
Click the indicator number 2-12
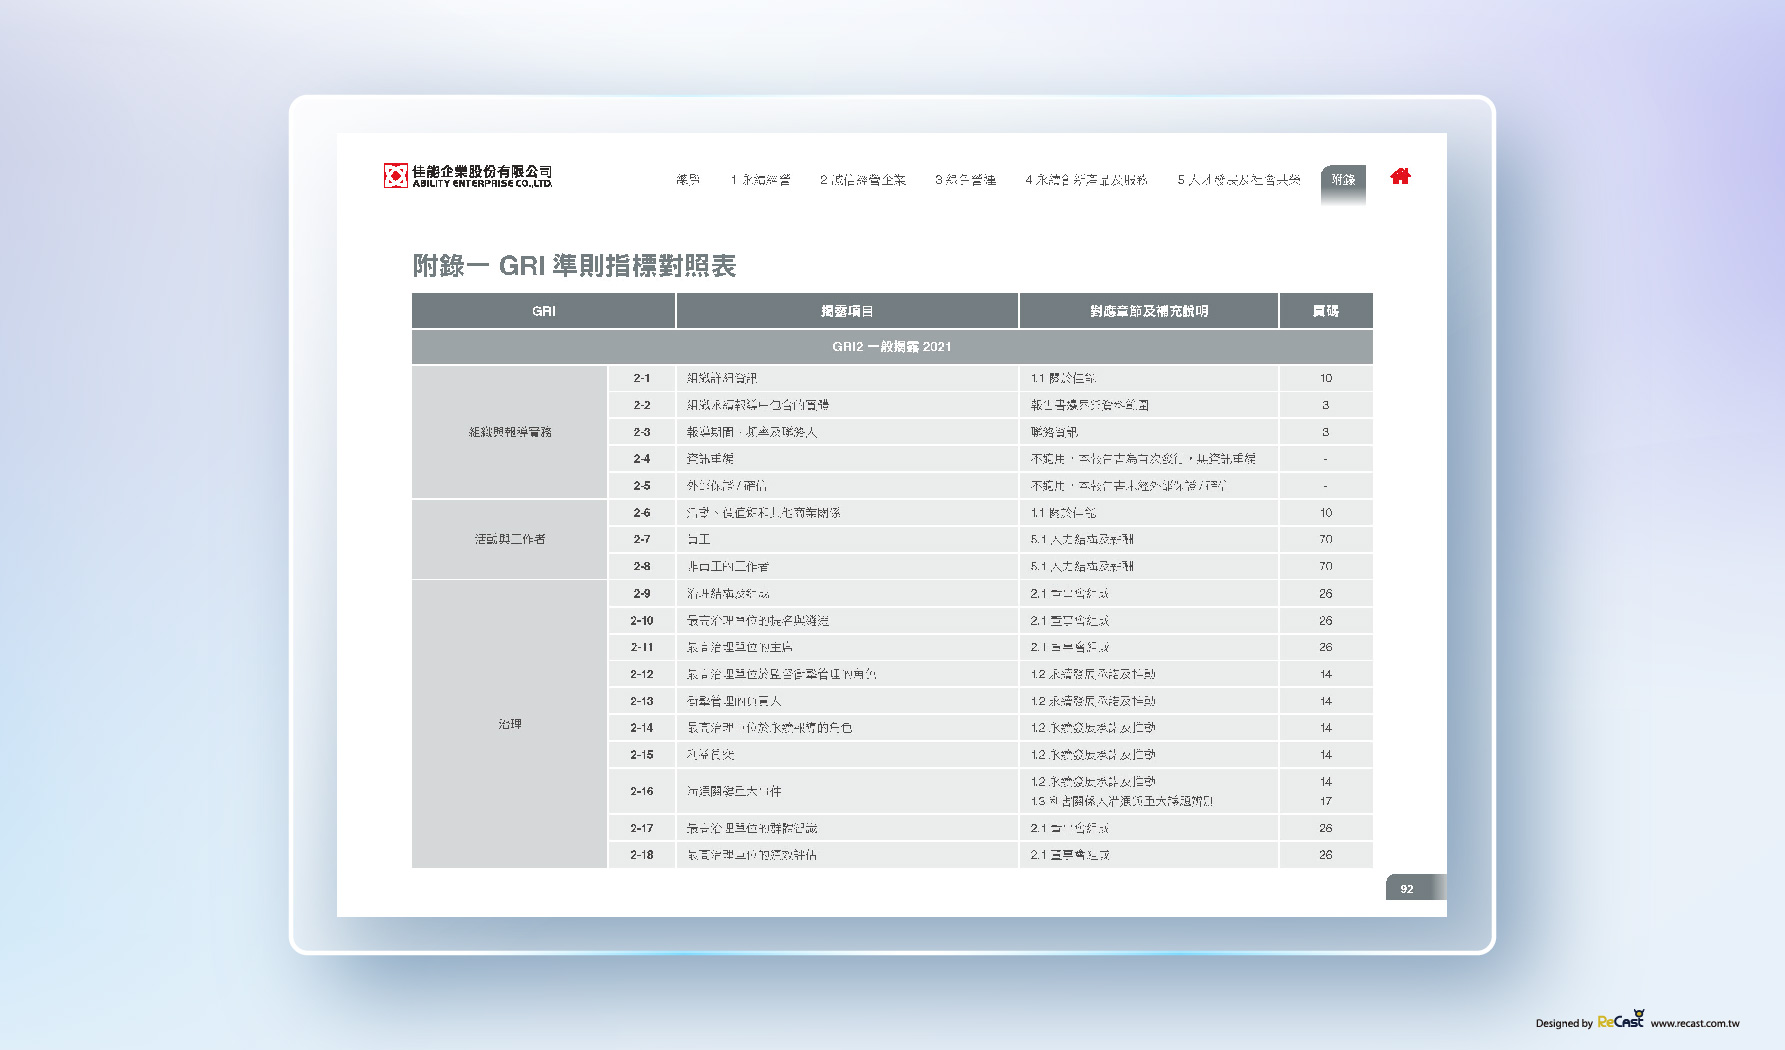642,674
